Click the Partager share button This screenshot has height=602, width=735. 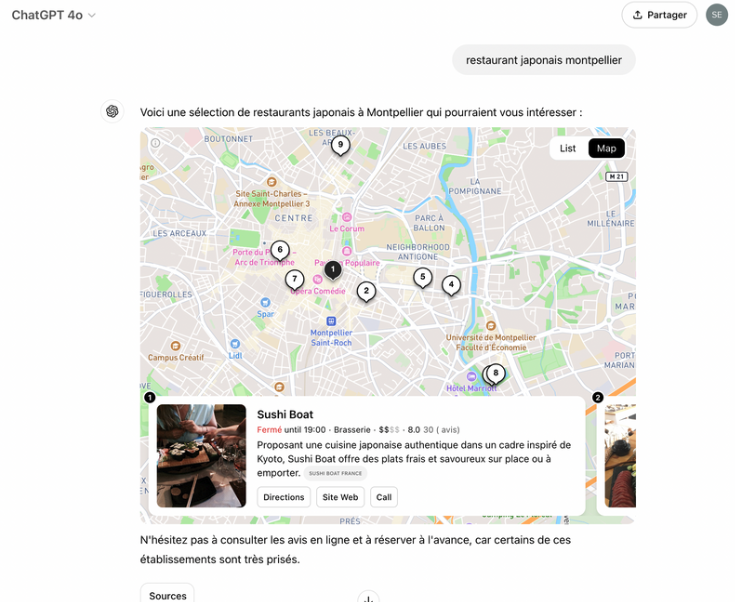(660, 15)
